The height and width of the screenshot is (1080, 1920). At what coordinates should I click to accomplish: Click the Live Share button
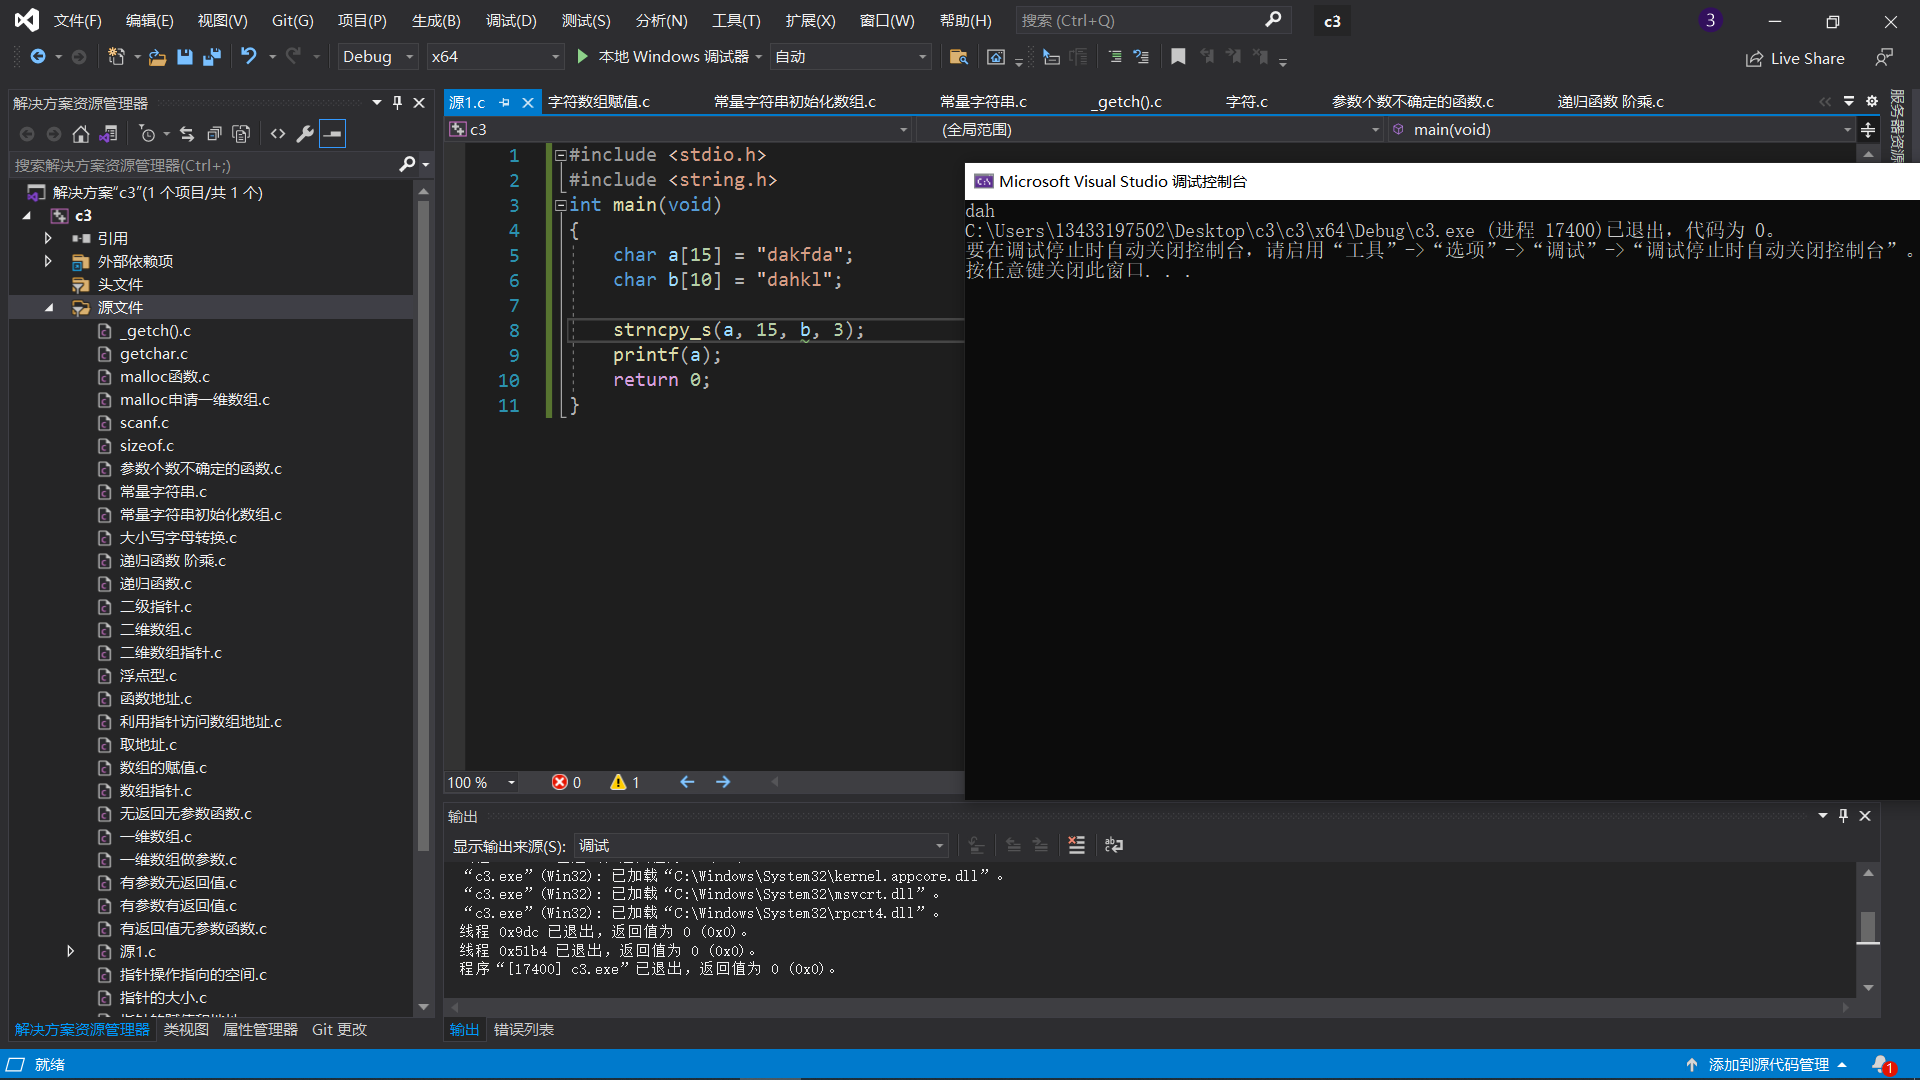click(1796, 59)
